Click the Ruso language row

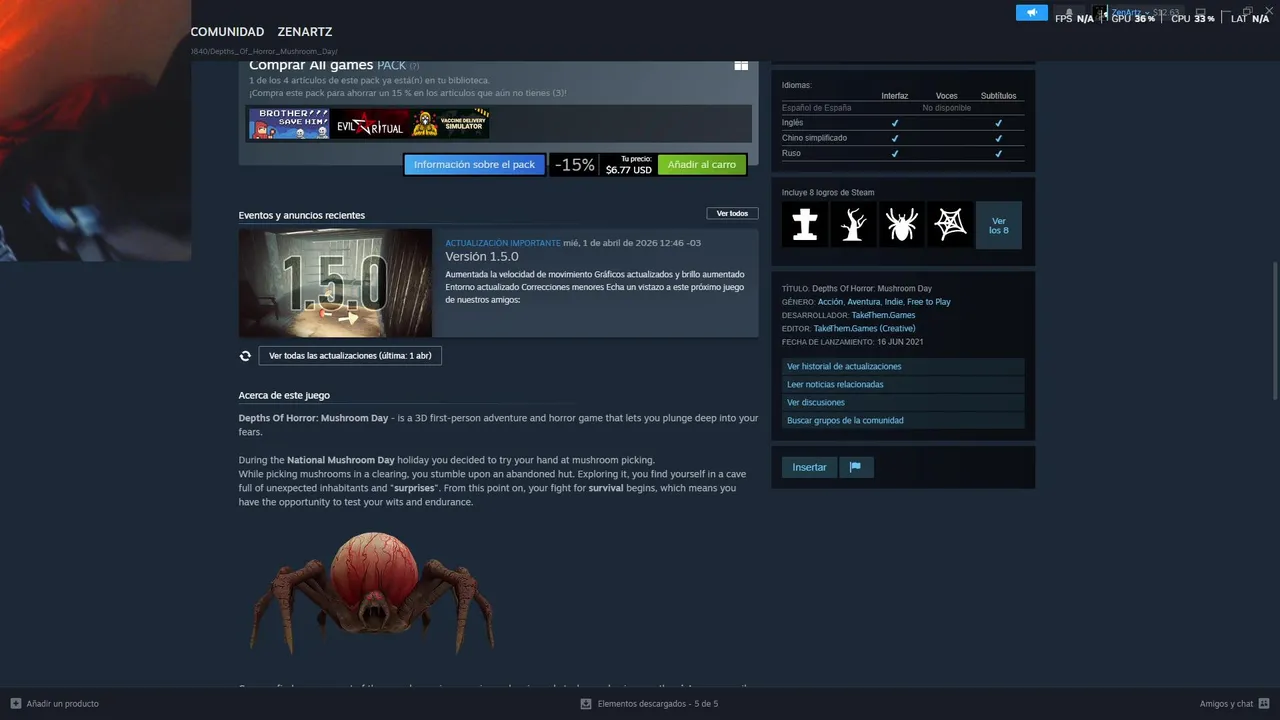point(903,154)
